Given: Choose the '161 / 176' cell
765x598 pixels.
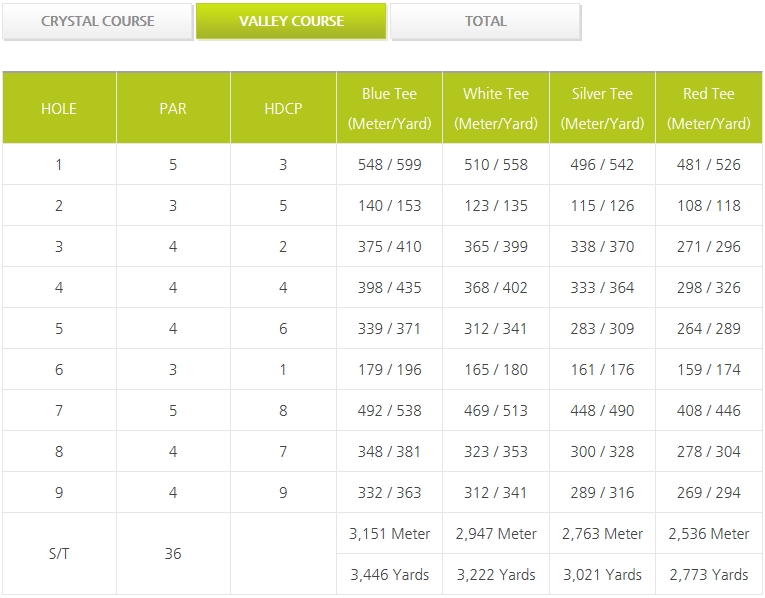Looking at the screenshot, I should coord(602,370).
